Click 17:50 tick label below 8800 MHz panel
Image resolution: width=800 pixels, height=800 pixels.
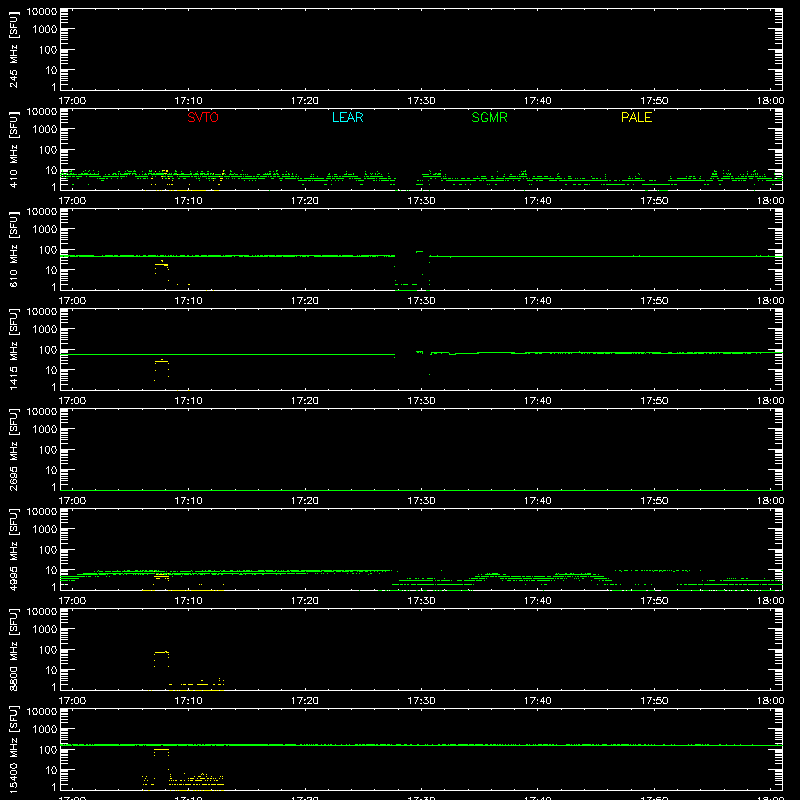(654, 701)
